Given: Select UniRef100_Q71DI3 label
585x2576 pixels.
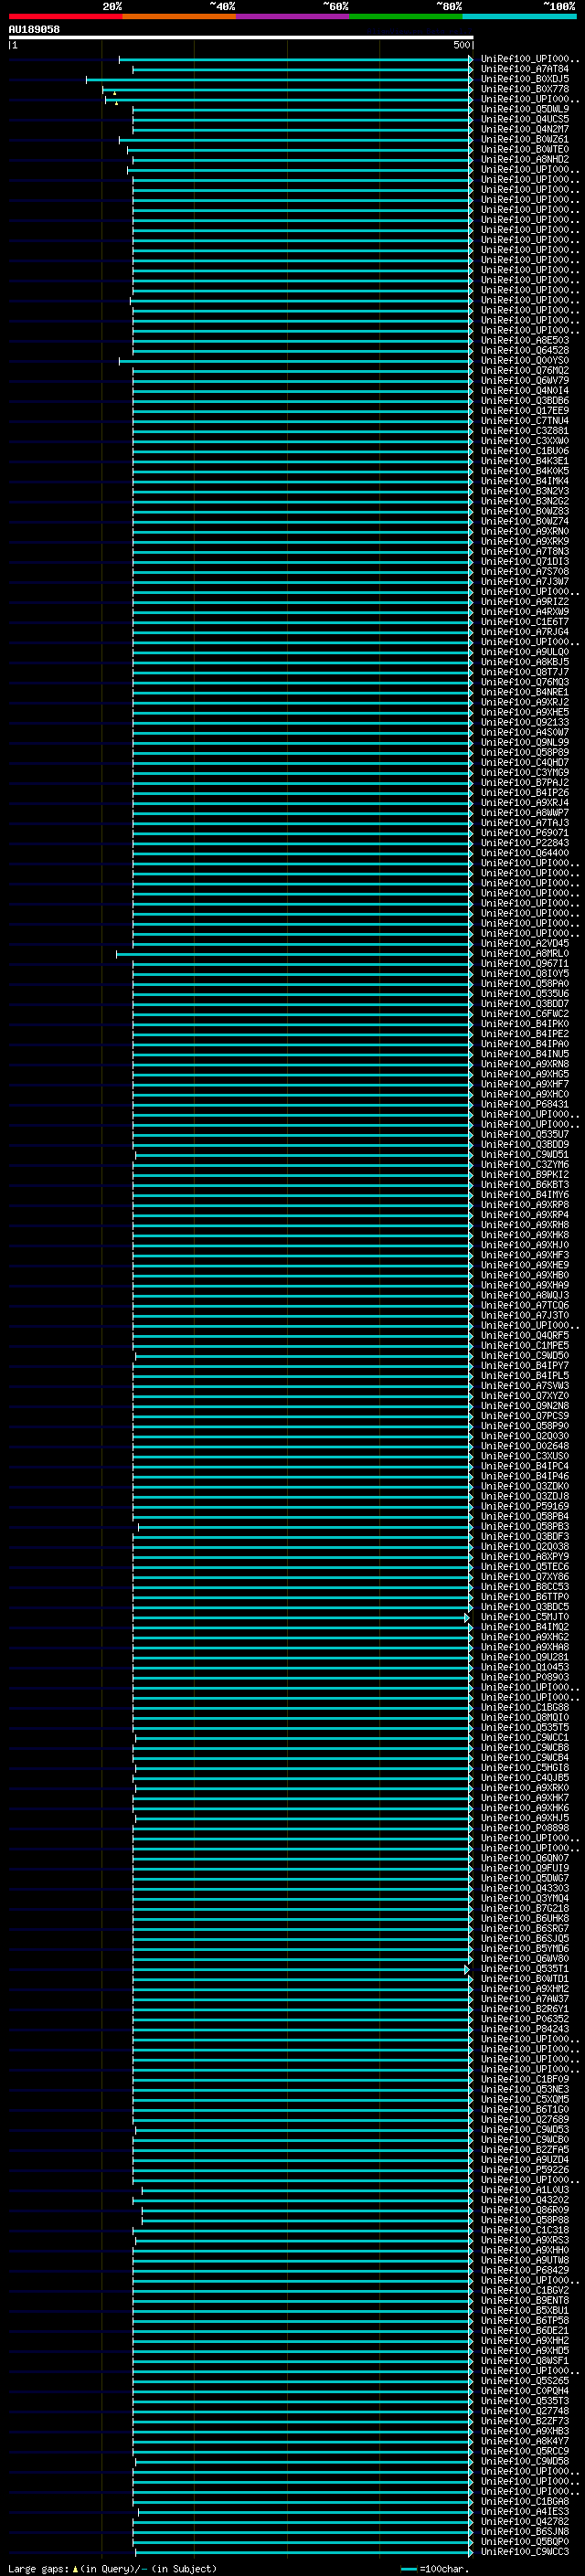Looking at the screenshot, I should point(525,561).
